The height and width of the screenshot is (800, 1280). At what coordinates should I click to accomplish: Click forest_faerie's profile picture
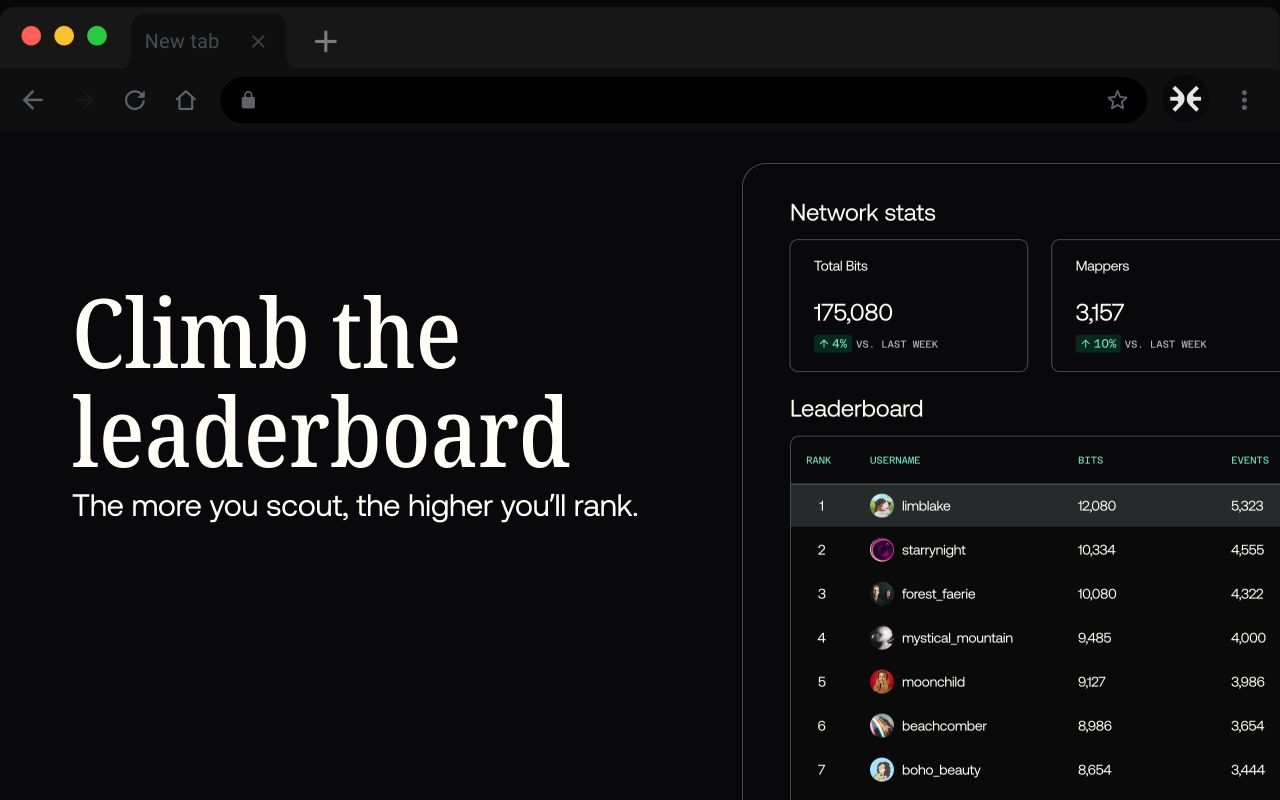coord(881,594)
